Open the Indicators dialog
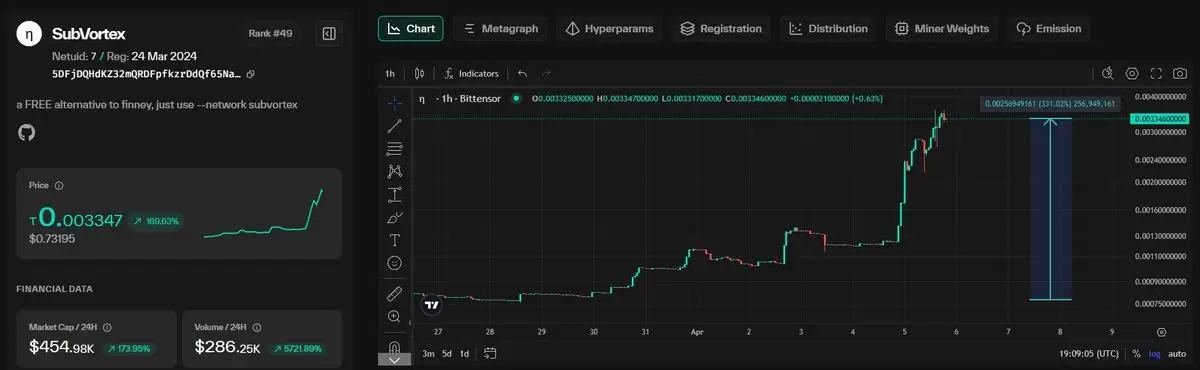This screenshot has width=1200, height=370. point(472,74)
